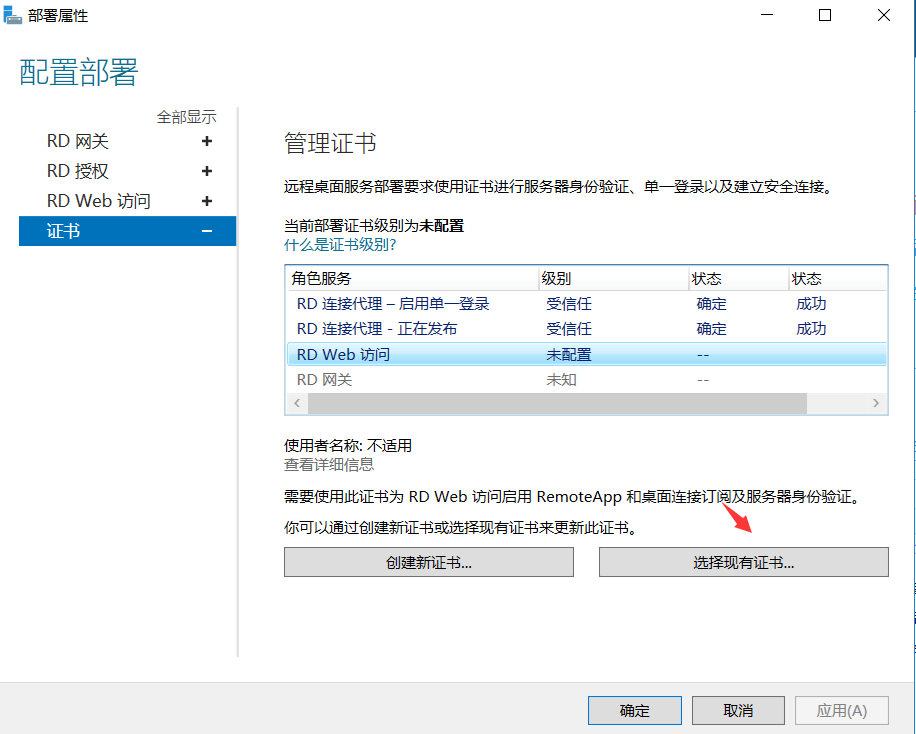Click the 未知 level cell
Screen dimensions: 916x734
pyautogui.click(x=561, y=380)
